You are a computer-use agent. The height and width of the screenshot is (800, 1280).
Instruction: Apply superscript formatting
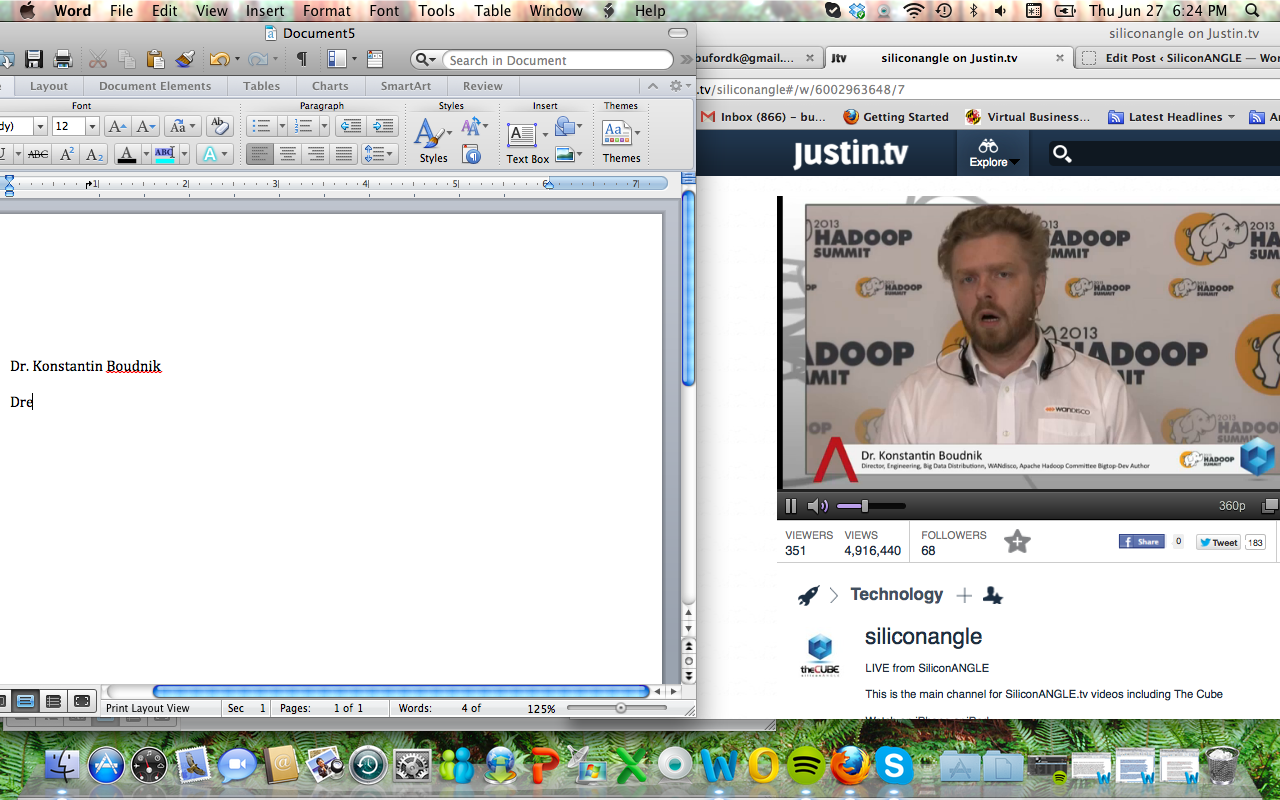coord(67,154)
